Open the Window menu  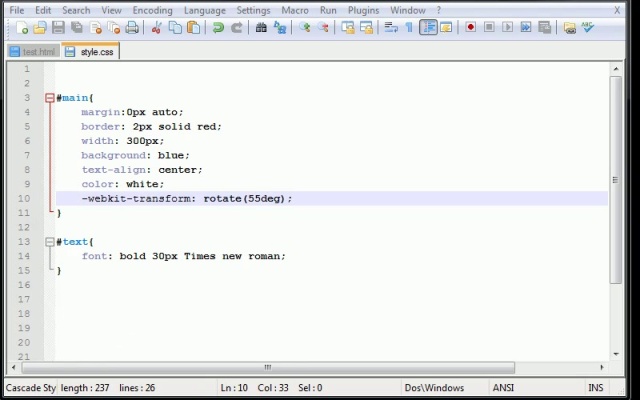point(408,10)
